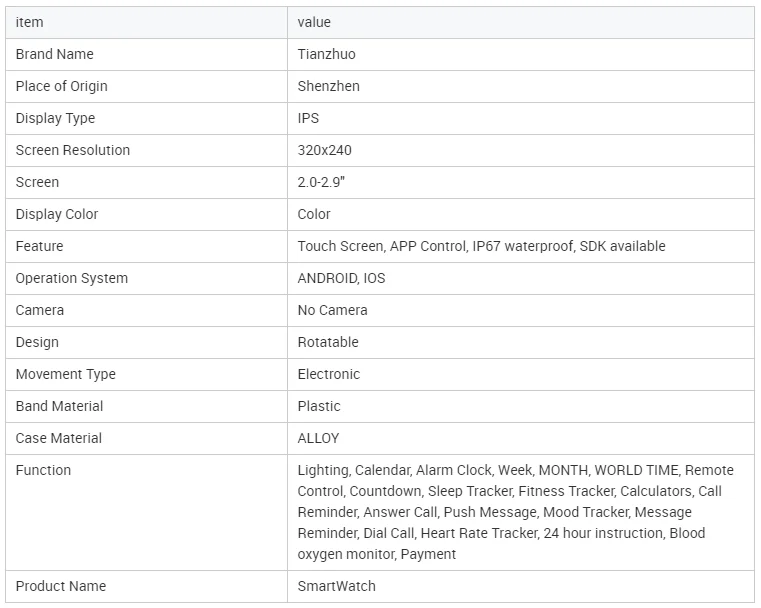Select the 'ANDROID, IOS' value cell

pos(341,278)
